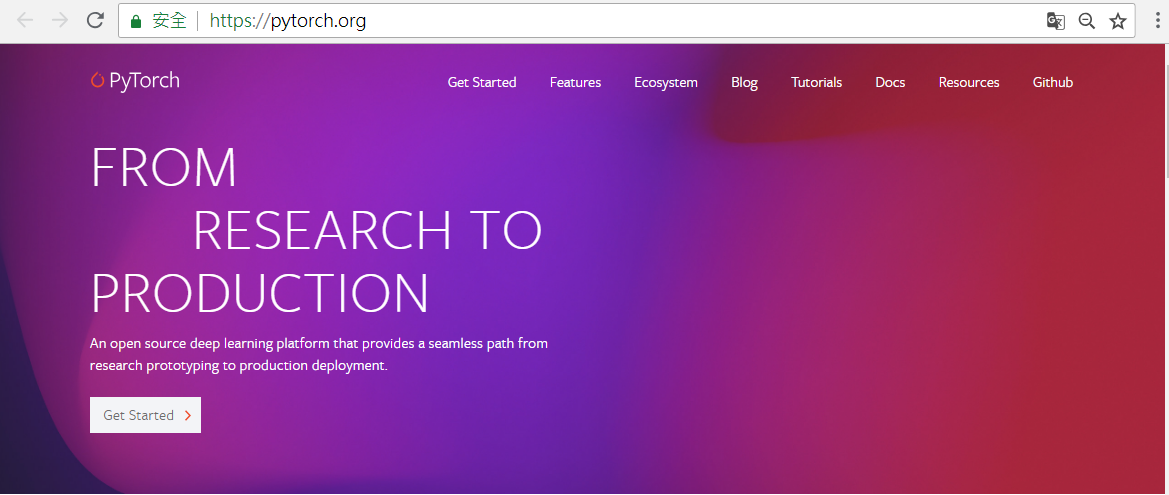
Task: Open the Get Started nav item
Action: tap(482, 82)
